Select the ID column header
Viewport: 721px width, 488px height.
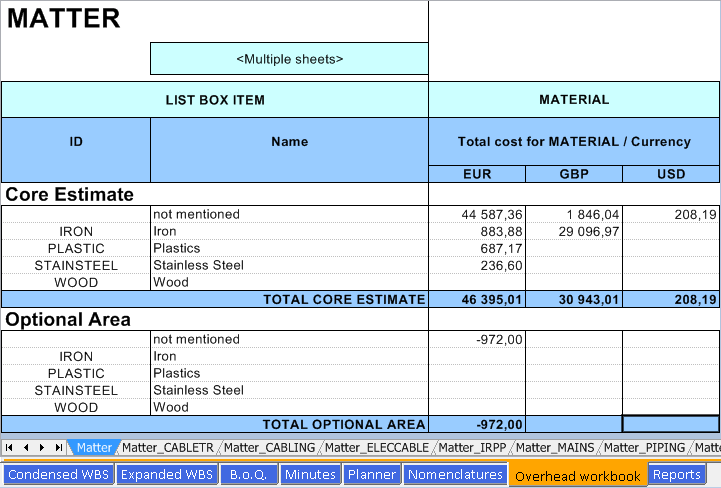[76, 150]
